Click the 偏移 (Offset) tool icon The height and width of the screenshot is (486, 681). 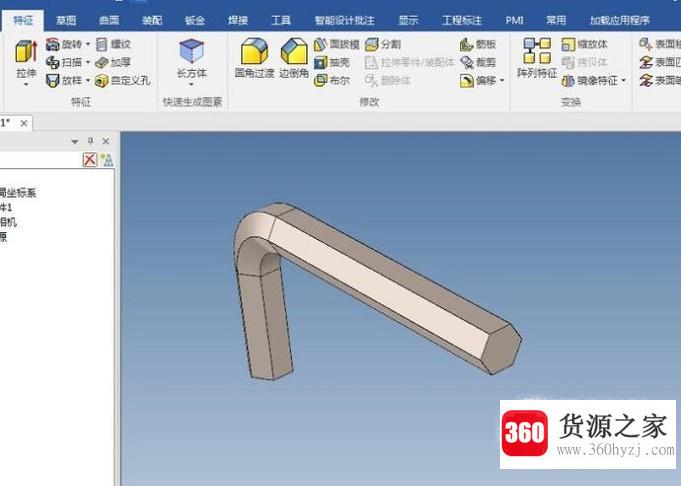pyautogui.click(x=467, y=80)
